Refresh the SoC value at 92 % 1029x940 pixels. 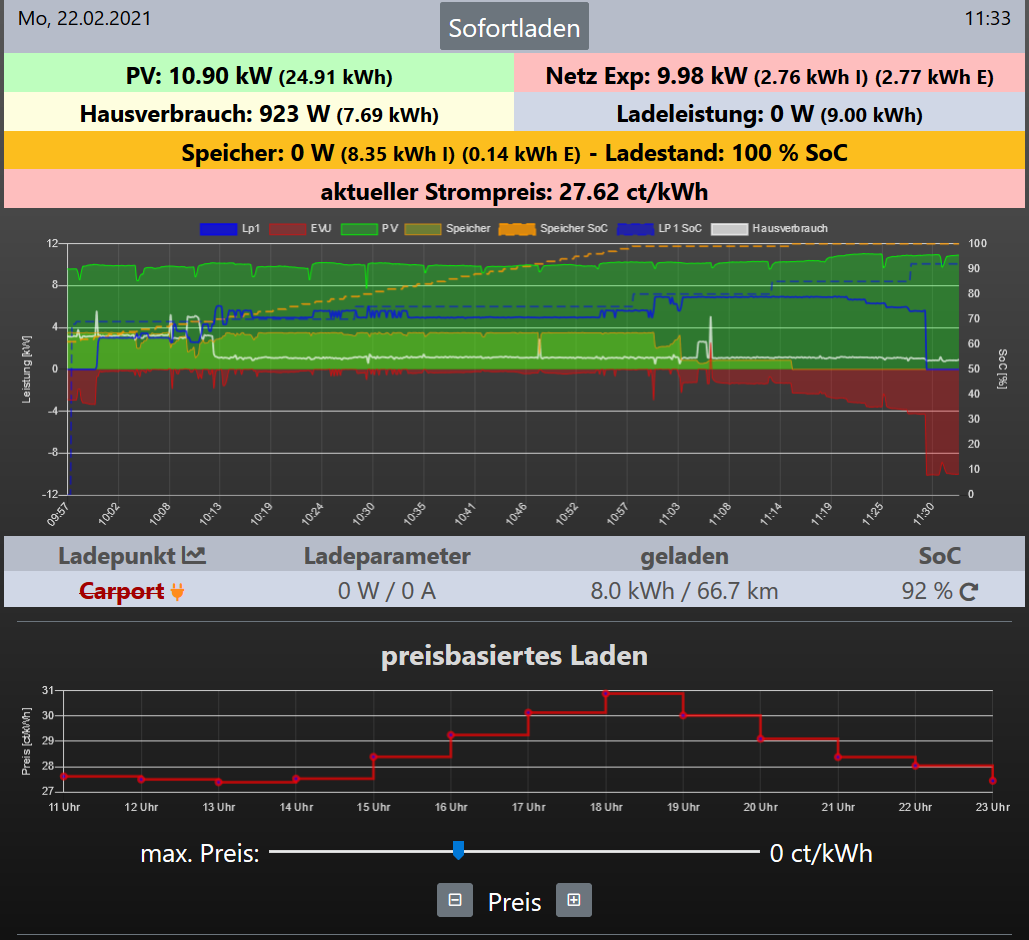pos(968,592)
